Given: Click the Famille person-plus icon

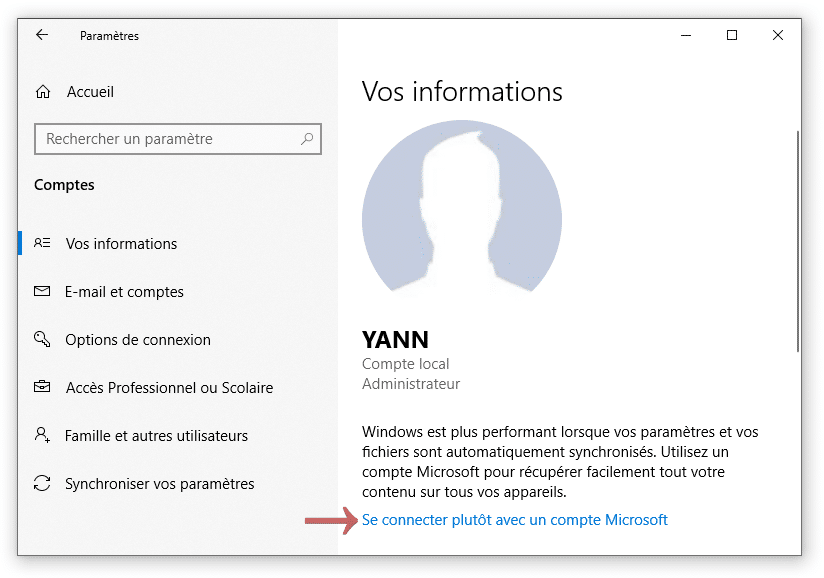Looking at the screenshot, I should tap(42, 435).
